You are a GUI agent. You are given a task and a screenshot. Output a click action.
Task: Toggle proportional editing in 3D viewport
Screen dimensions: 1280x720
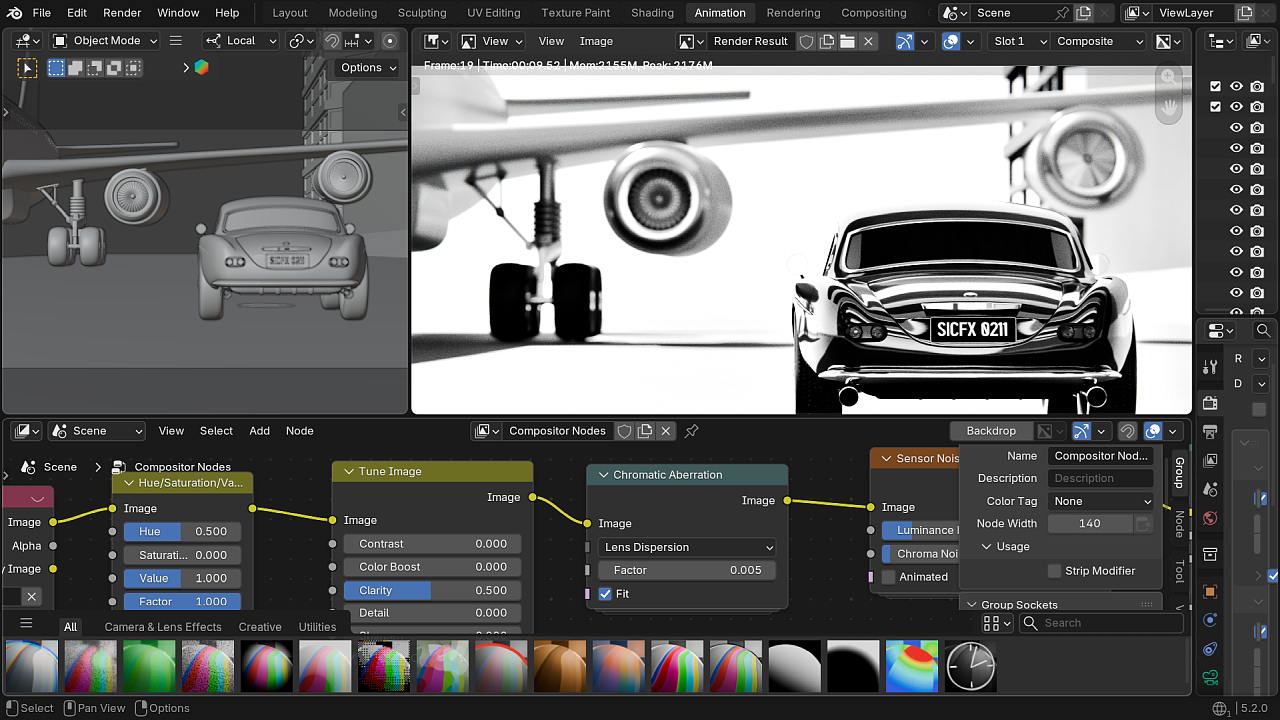click(x=390, y=41)
